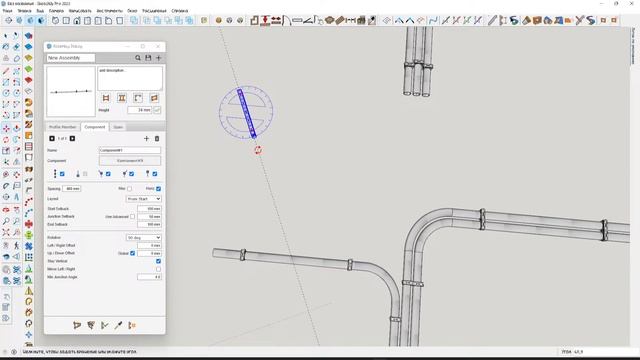Click the second bottom assembly tool icon
Viewport: 640px width, 360px height.
91,325
